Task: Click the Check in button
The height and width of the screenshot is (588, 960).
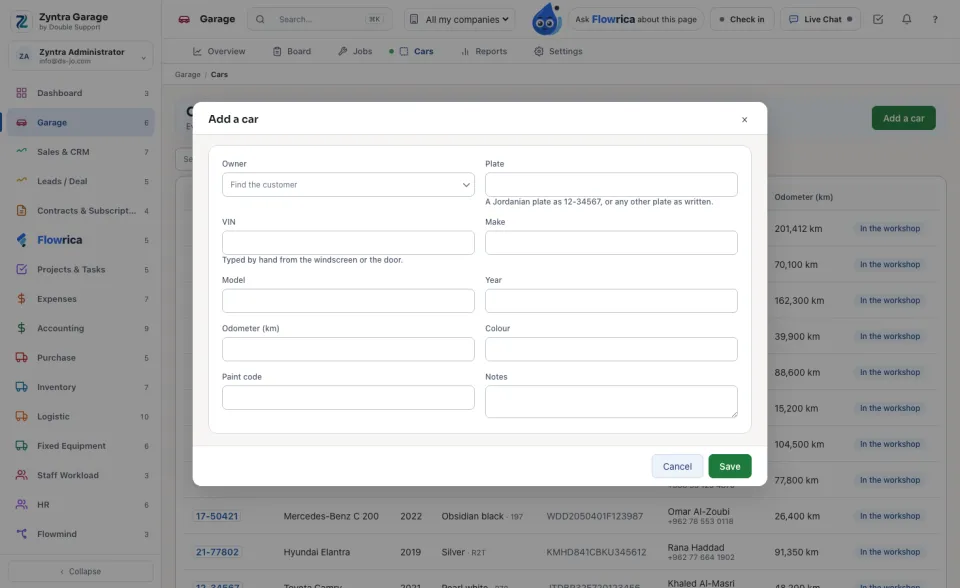Action: (742, 19)
